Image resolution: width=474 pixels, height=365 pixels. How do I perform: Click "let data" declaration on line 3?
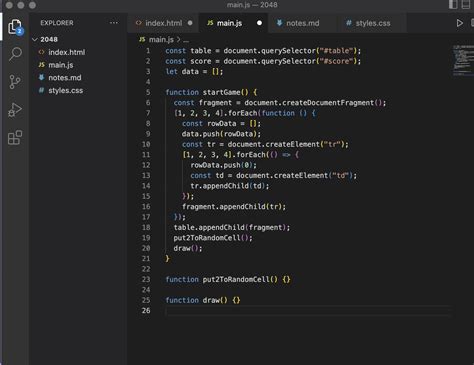(x=182, y=71)
